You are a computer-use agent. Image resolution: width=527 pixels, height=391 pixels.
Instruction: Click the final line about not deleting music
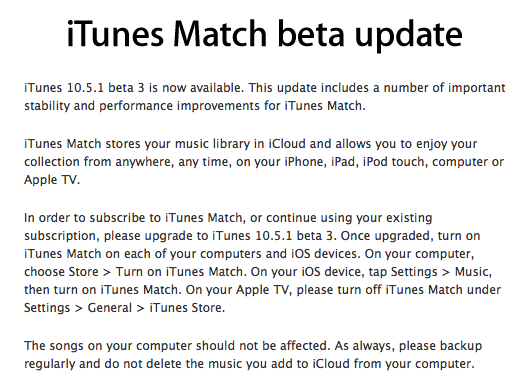(249, 364)
